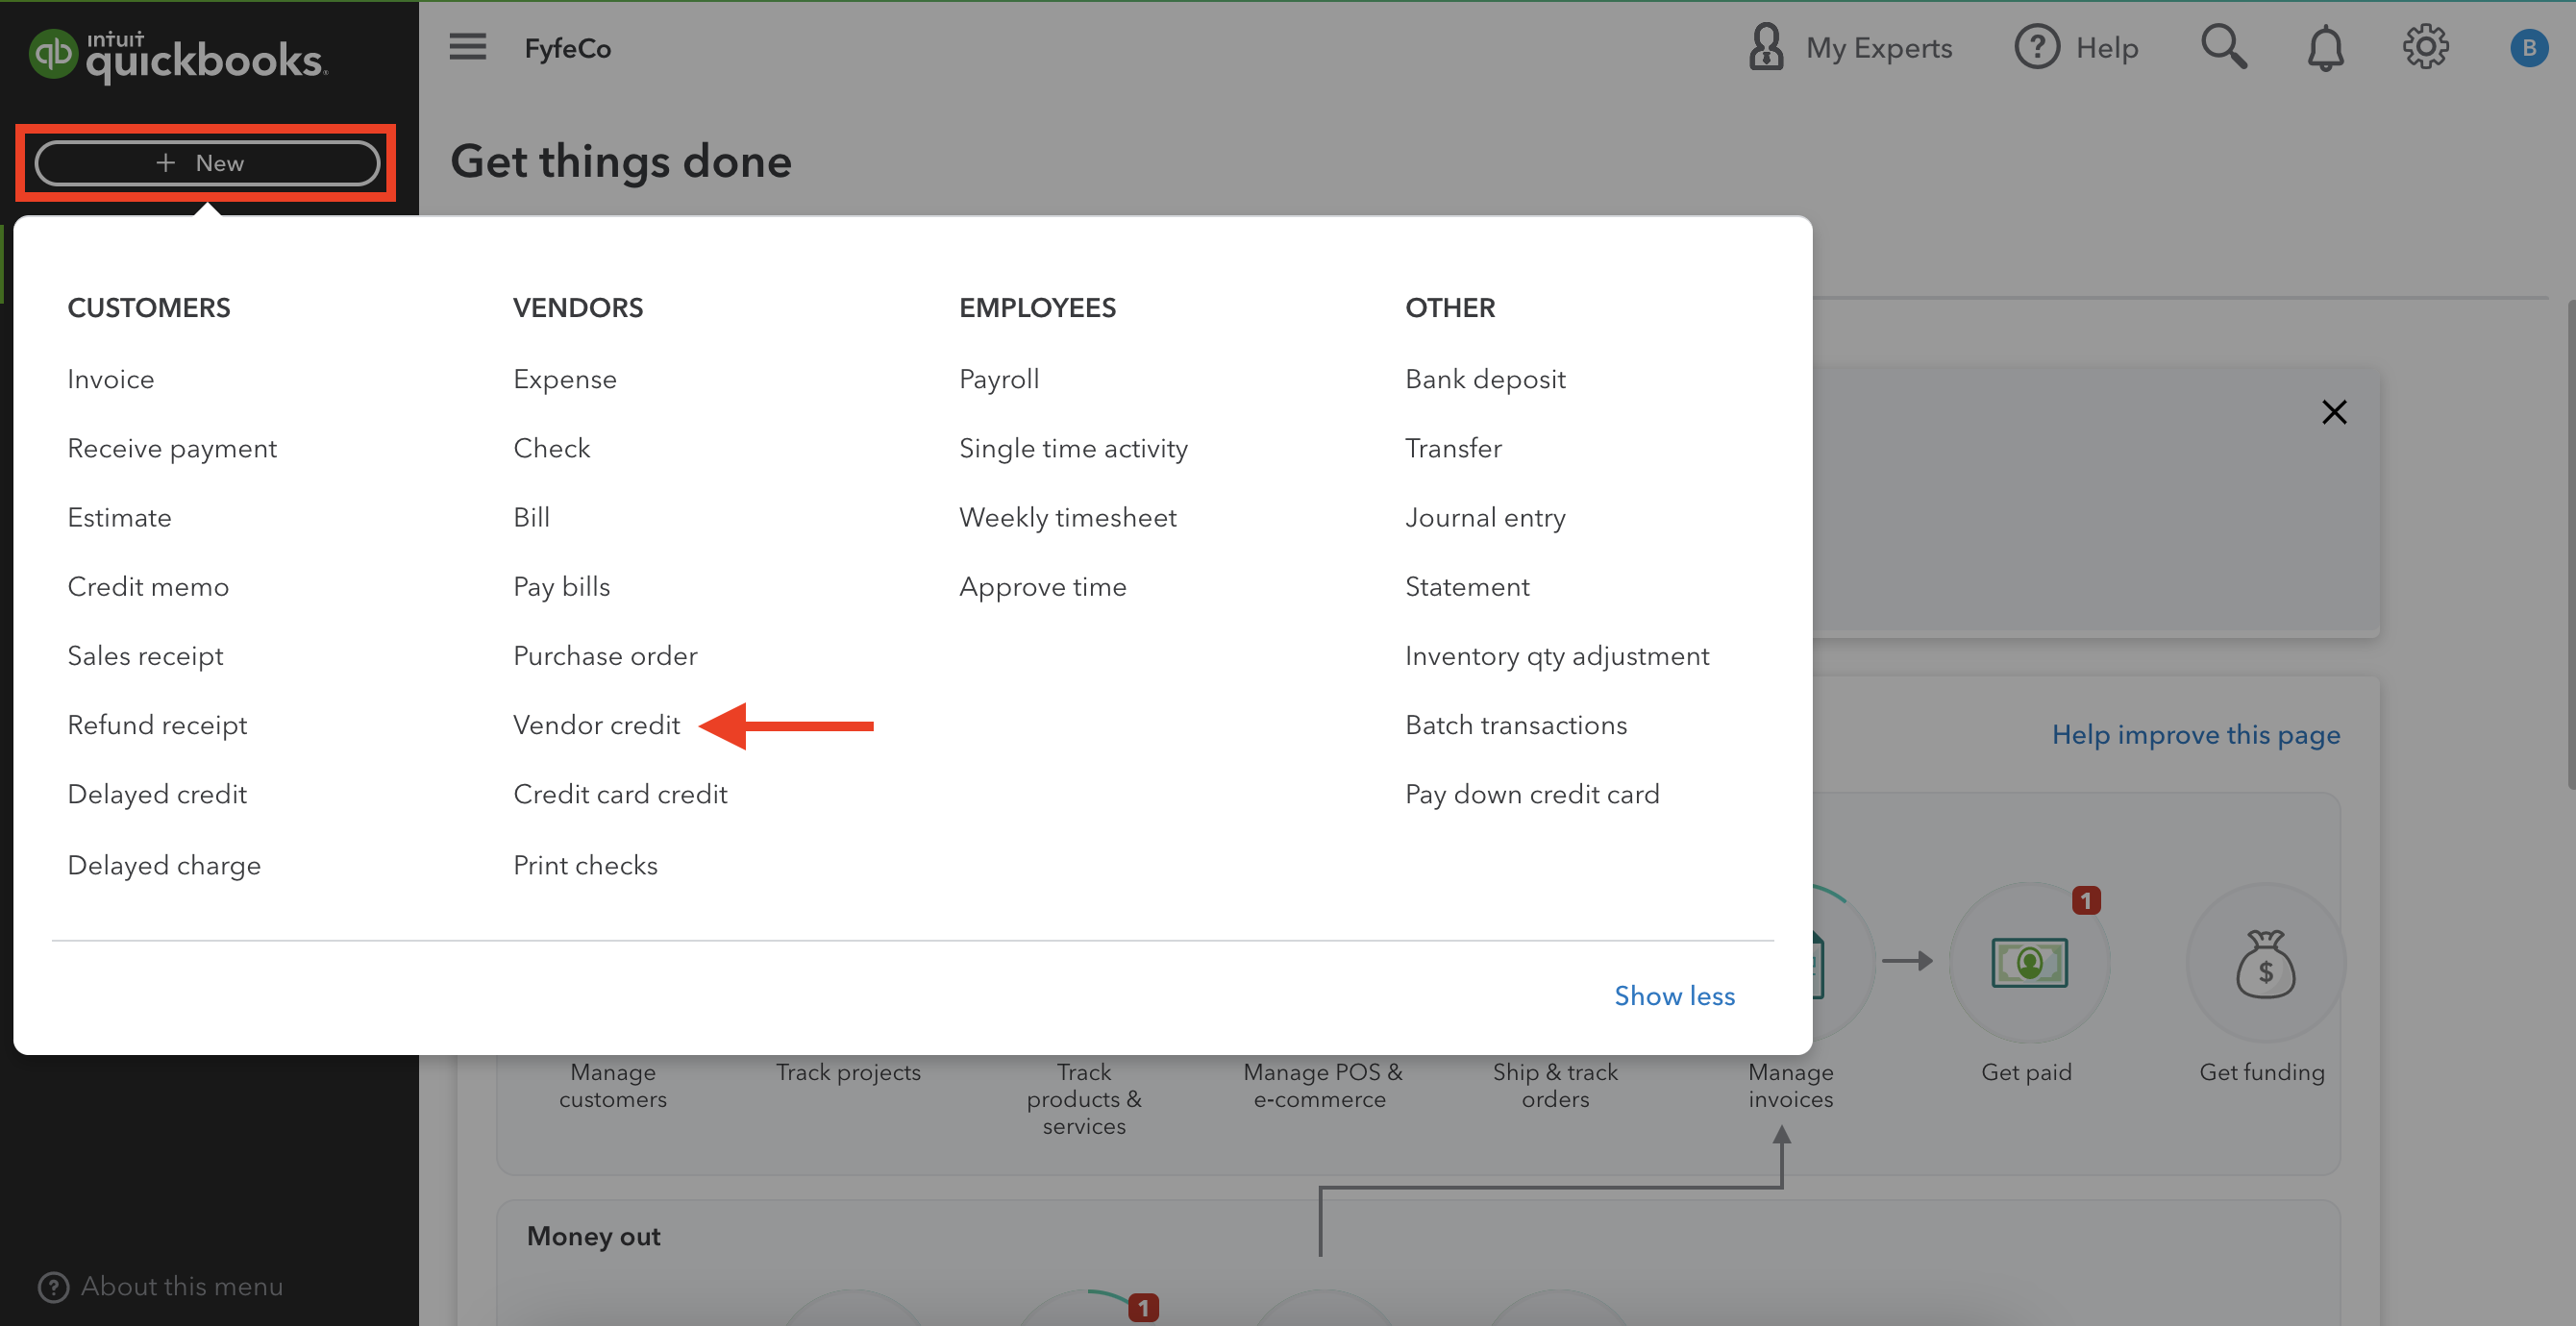2576x1326 pixels.
Task: Select Delayed charge
Action: click(x=164, y=864)
